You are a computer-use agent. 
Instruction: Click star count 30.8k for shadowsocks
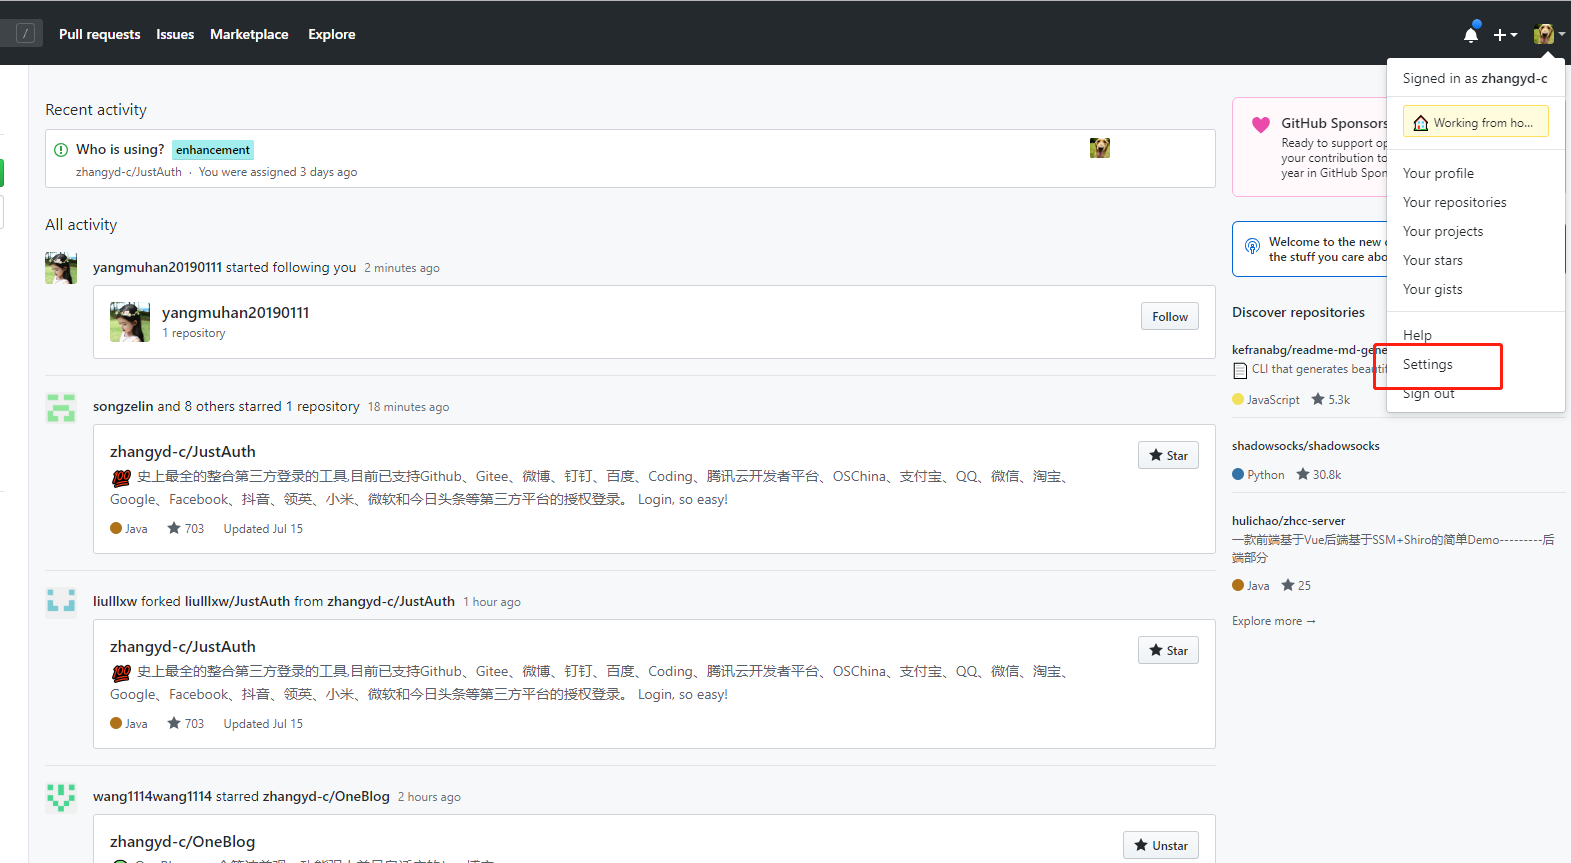pos(1319,474)
